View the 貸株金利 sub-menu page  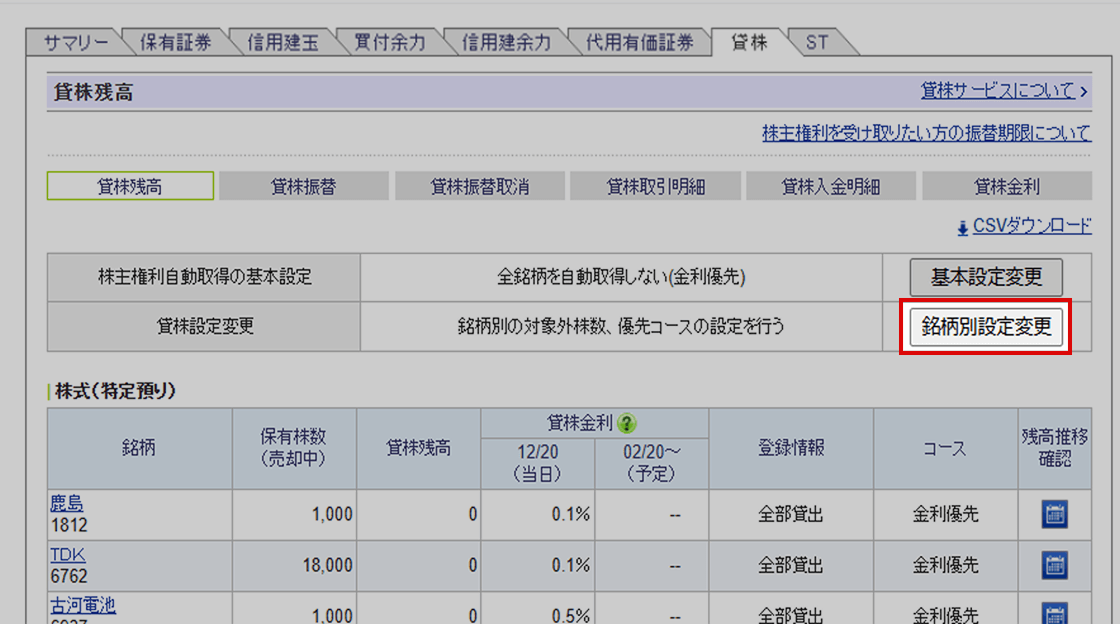point(1006,186)
